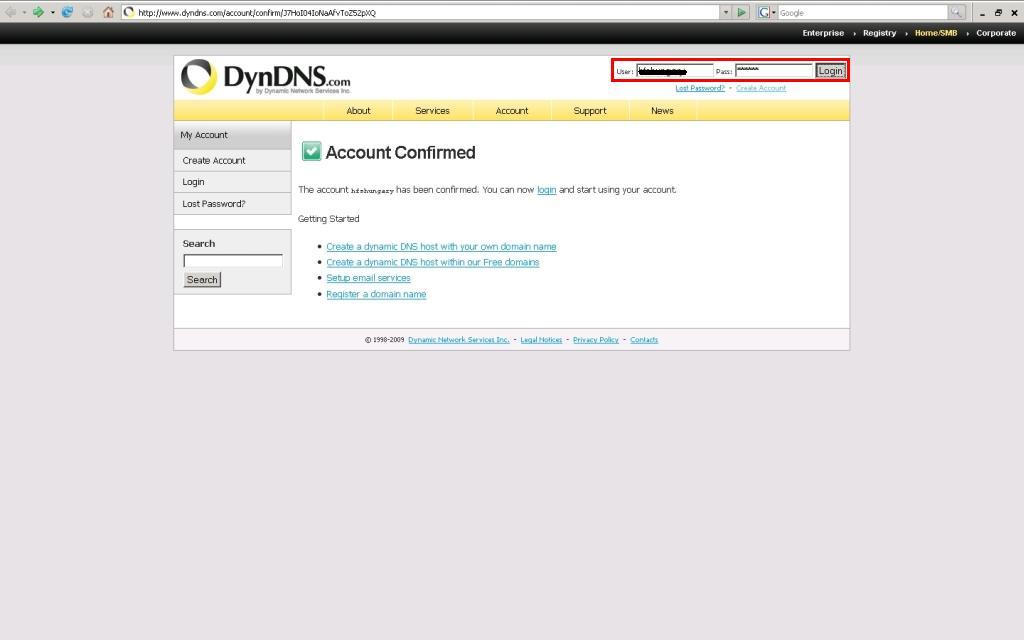Click the sidebar Search button
The height and width of the screenshot is (640, 1024).
coord(202,280)
